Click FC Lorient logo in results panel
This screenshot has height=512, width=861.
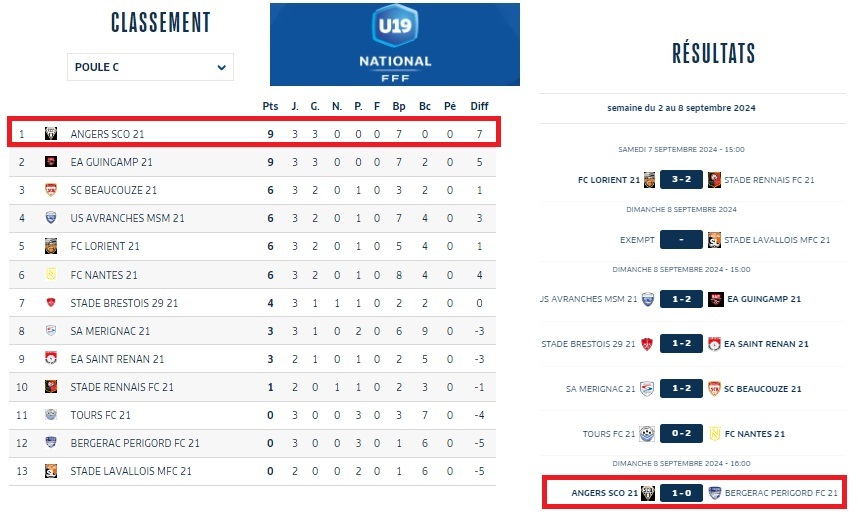(x=650, y=180)
